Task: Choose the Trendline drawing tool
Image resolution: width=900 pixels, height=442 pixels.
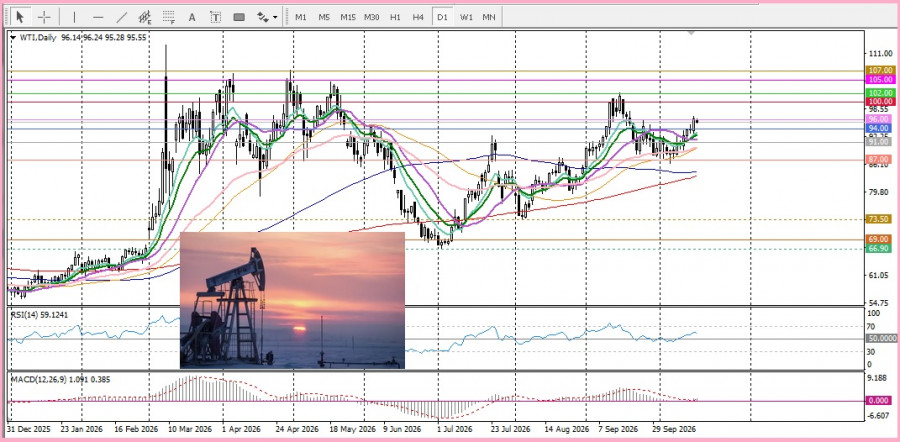Action: [x=122, y=17]
